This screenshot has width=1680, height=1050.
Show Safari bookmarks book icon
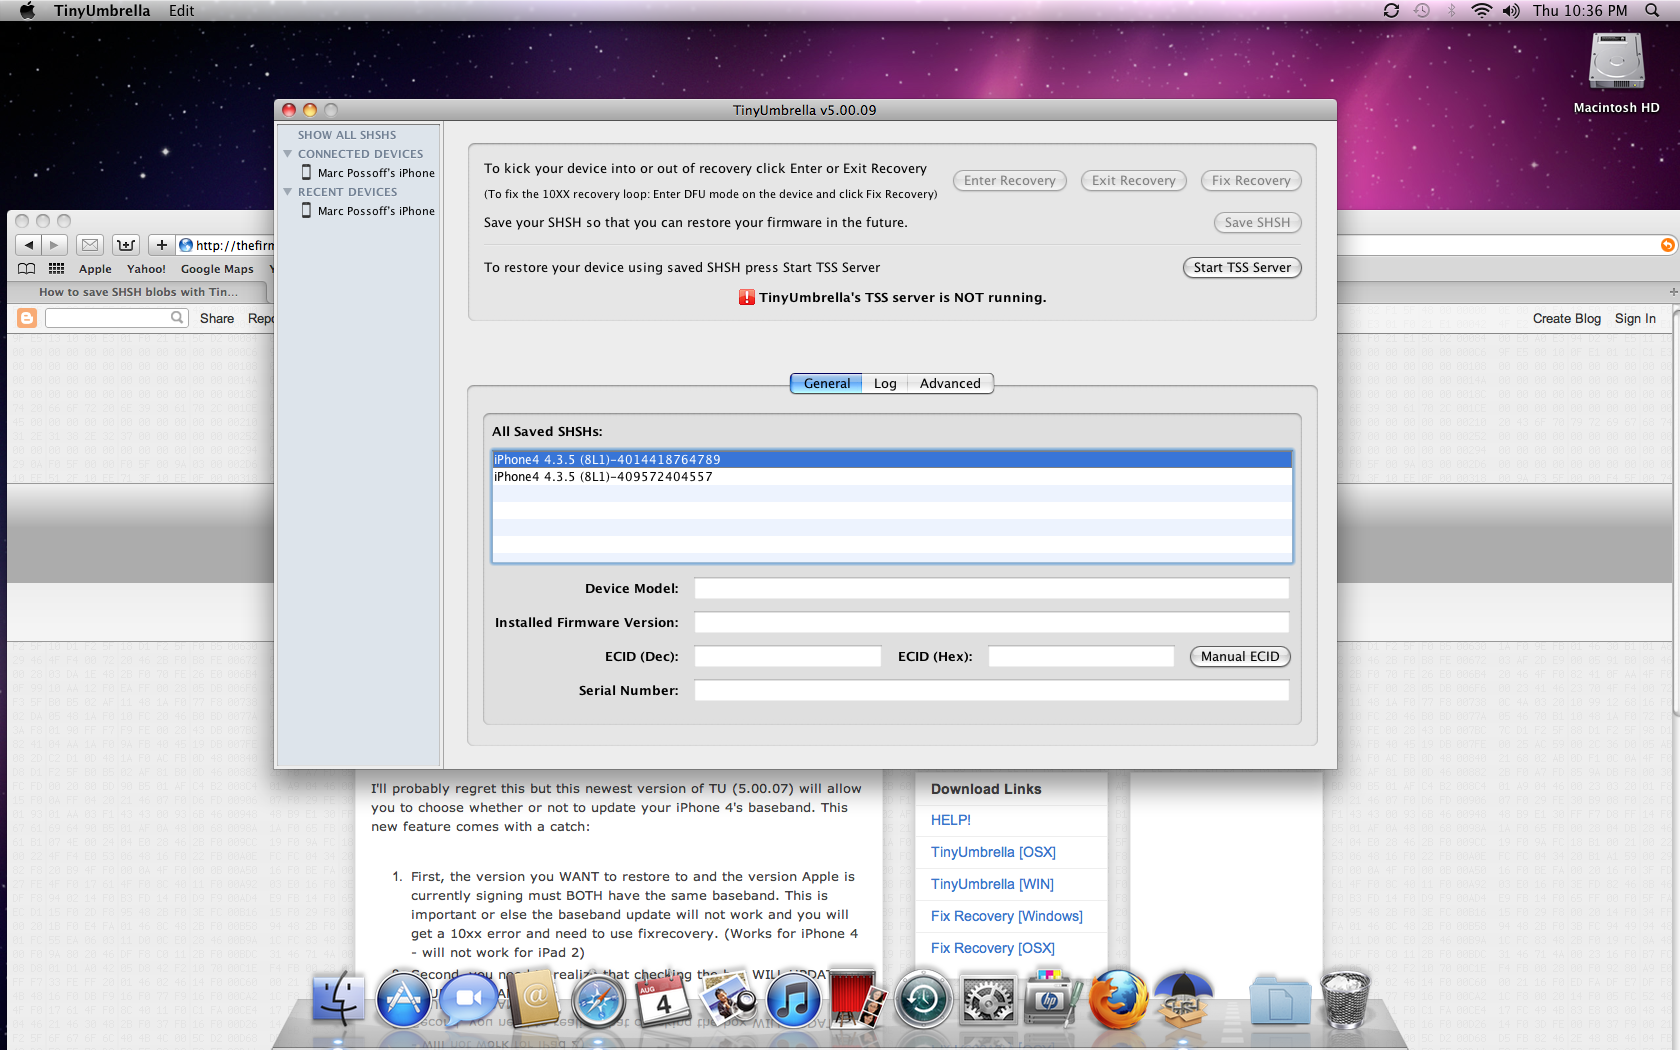click(27, 268)
